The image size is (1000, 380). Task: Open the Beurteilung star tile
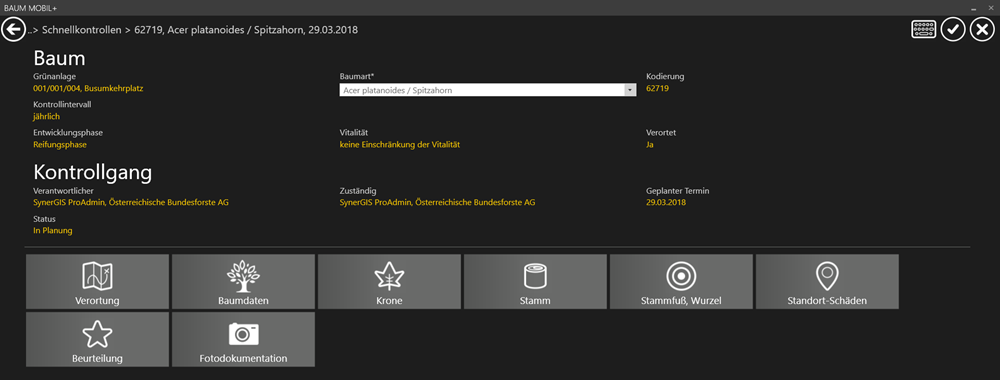point(98,339)
